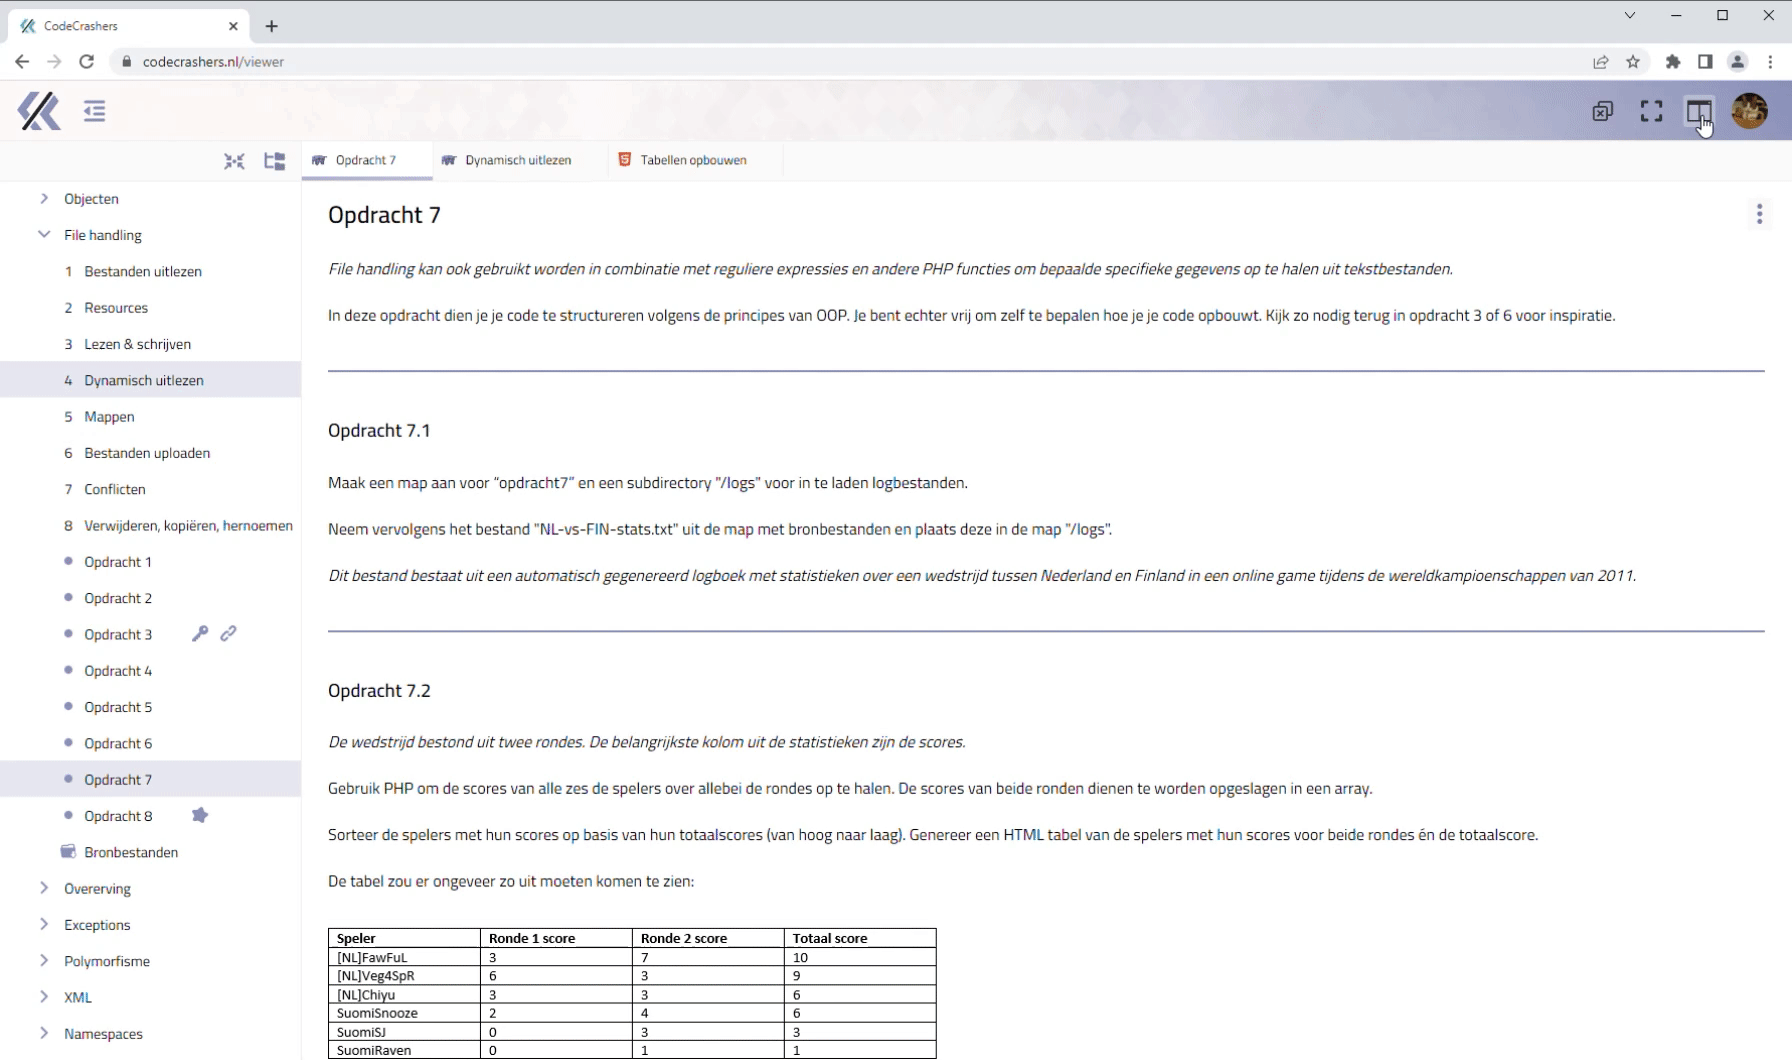Click the close-all-tabs icon in the header
The image size is (1792, 1060).
[1602, 111]
